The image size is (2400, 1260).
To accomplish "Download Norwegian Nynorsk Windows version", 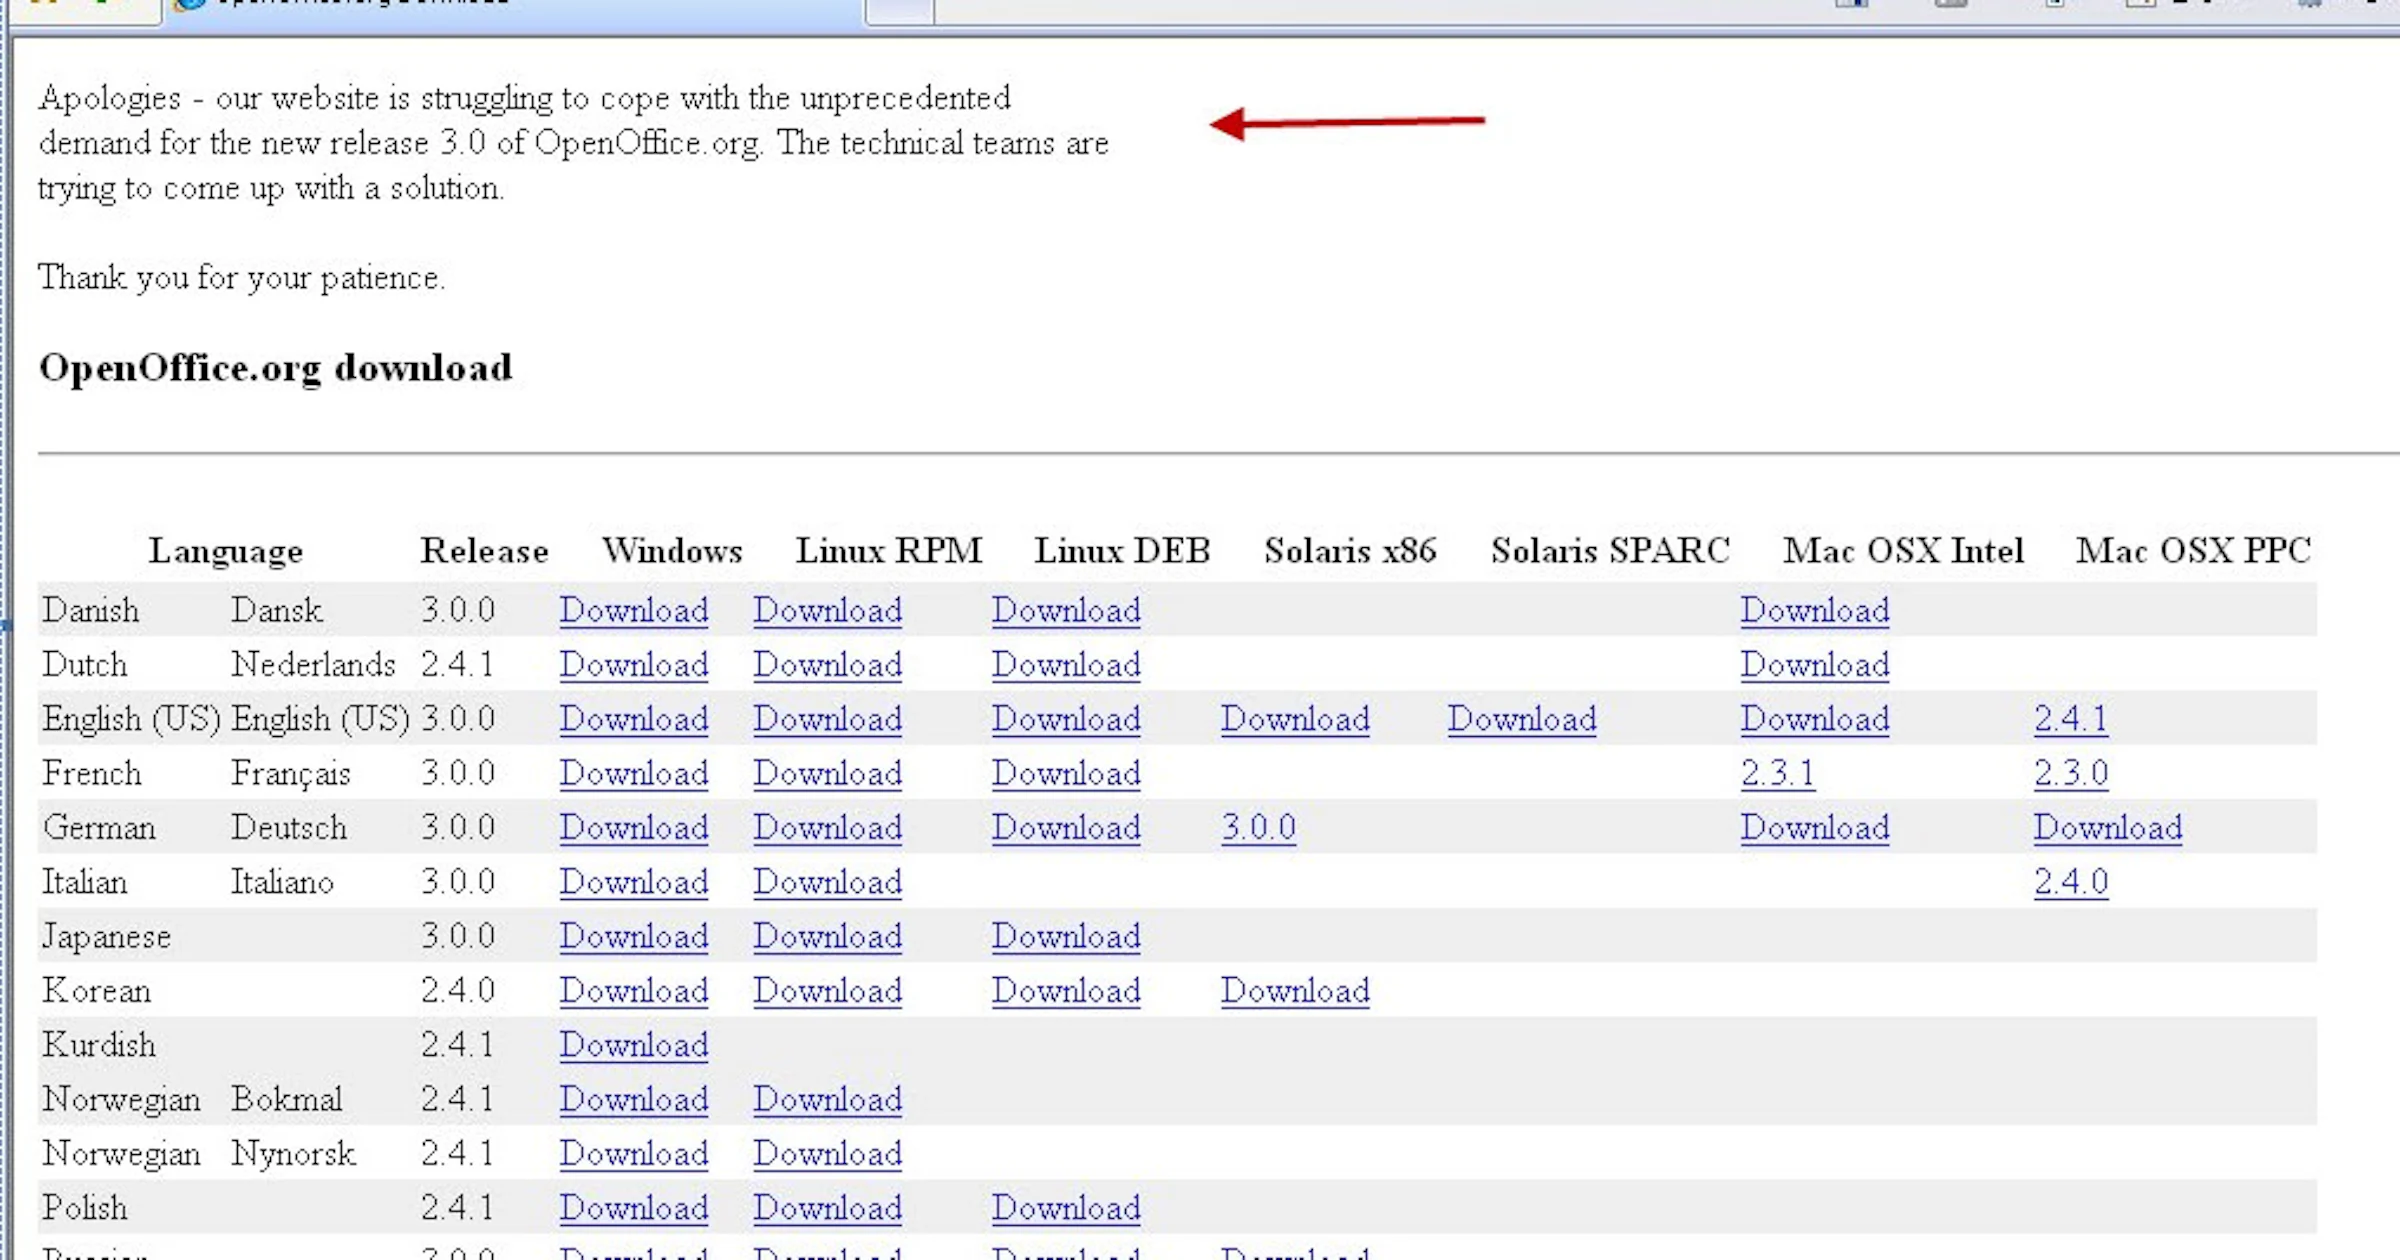I will pos(634,1154).
